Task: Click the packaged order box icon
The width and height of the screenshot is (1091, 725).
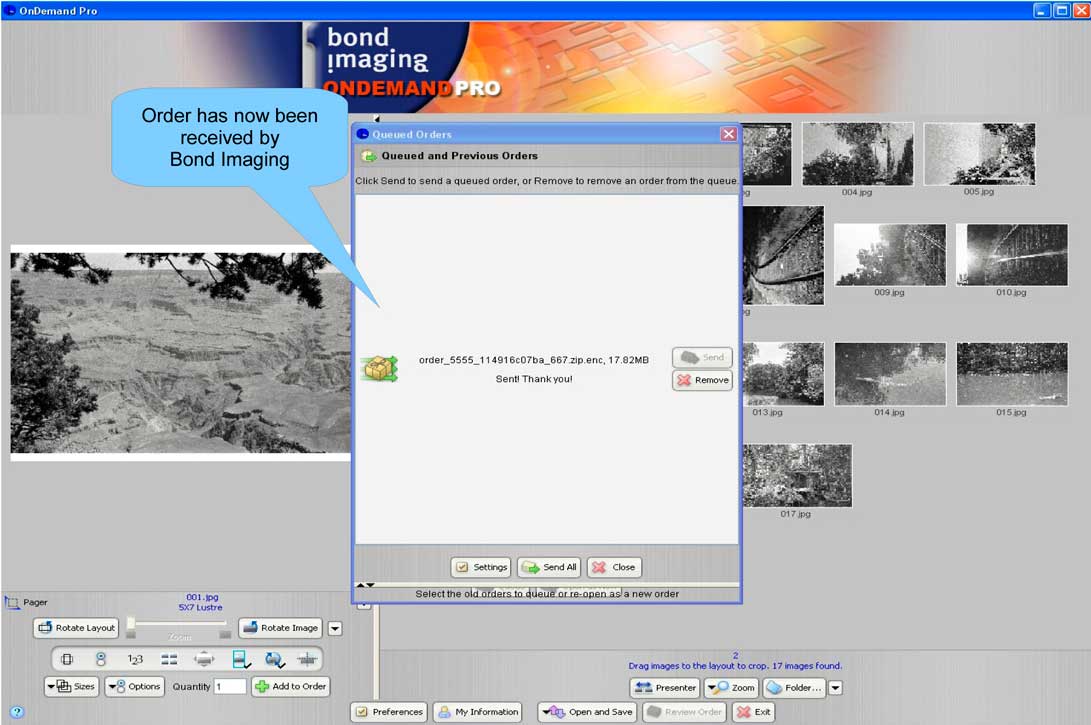Action: (x=379, y=369)
